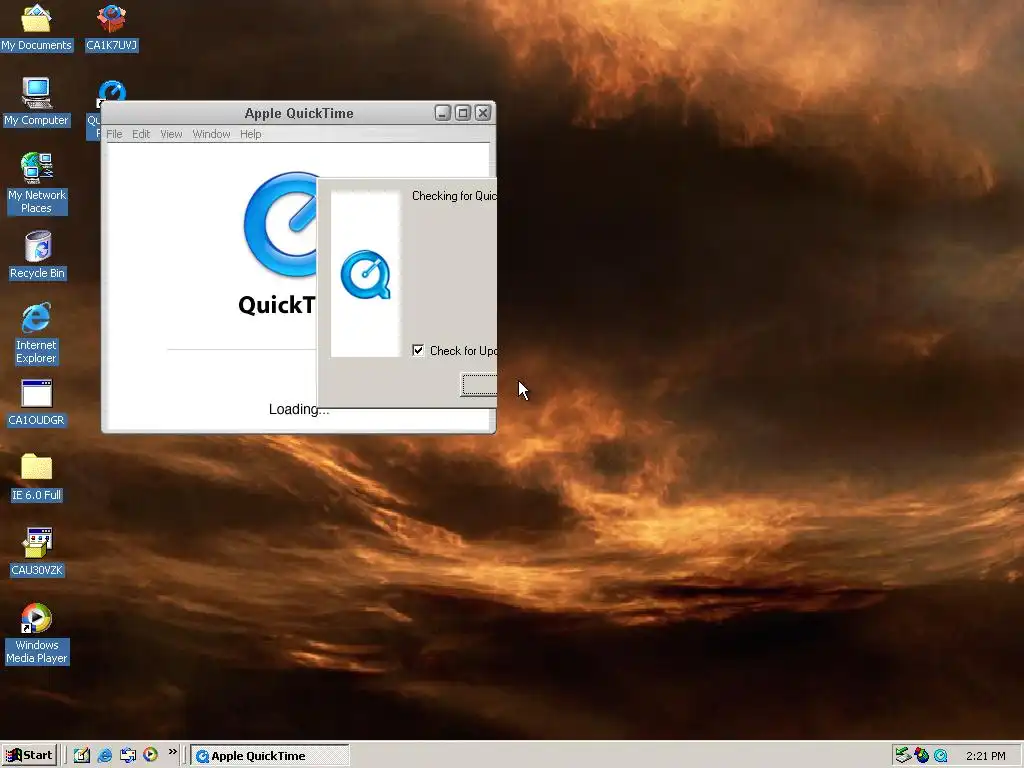The width and height of the screenshot is (1024, 768).
Task: Click the Safely Remove Hardware tray icon
Action: (903, 755)
